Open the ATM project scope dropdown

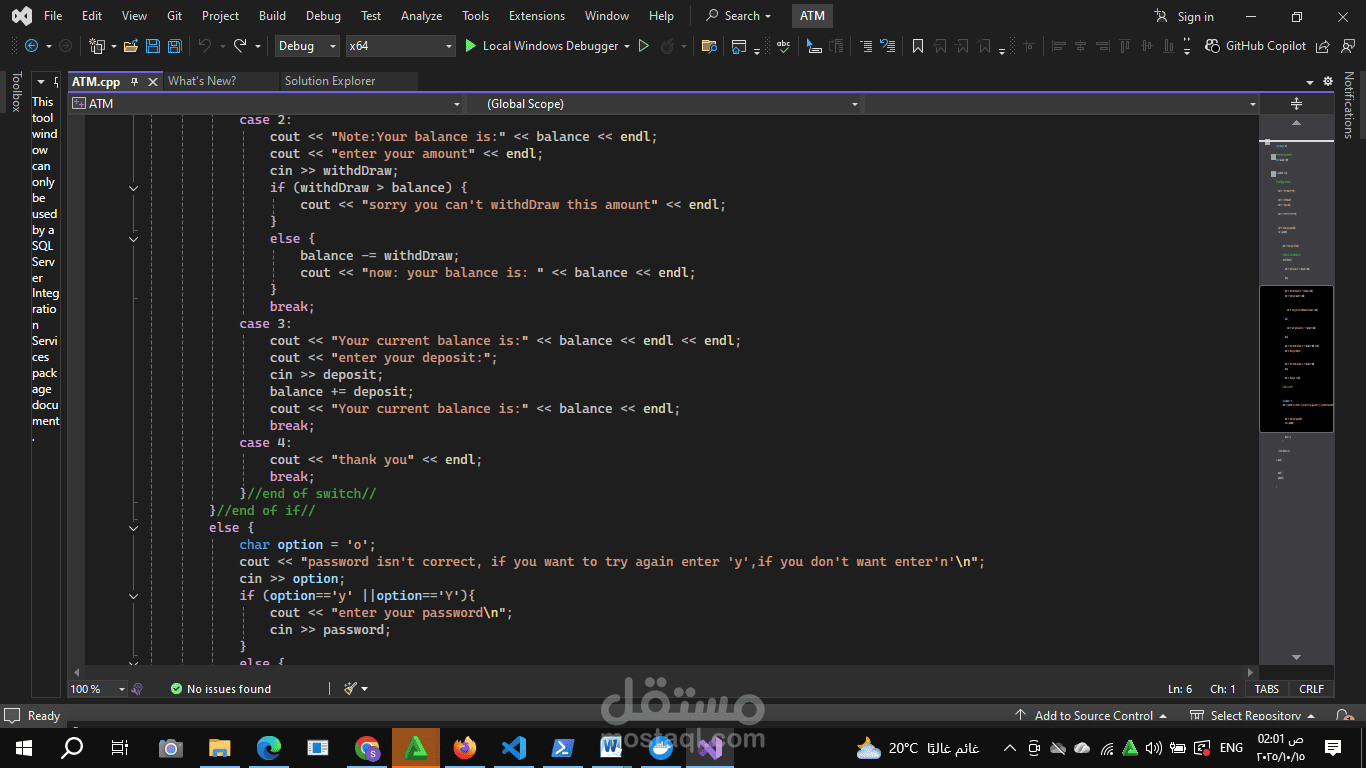266,104
